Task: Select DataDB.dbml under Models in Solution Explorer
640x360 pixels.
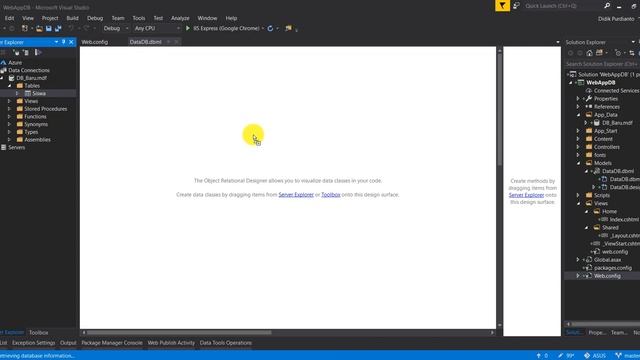Action: [618, 171]
